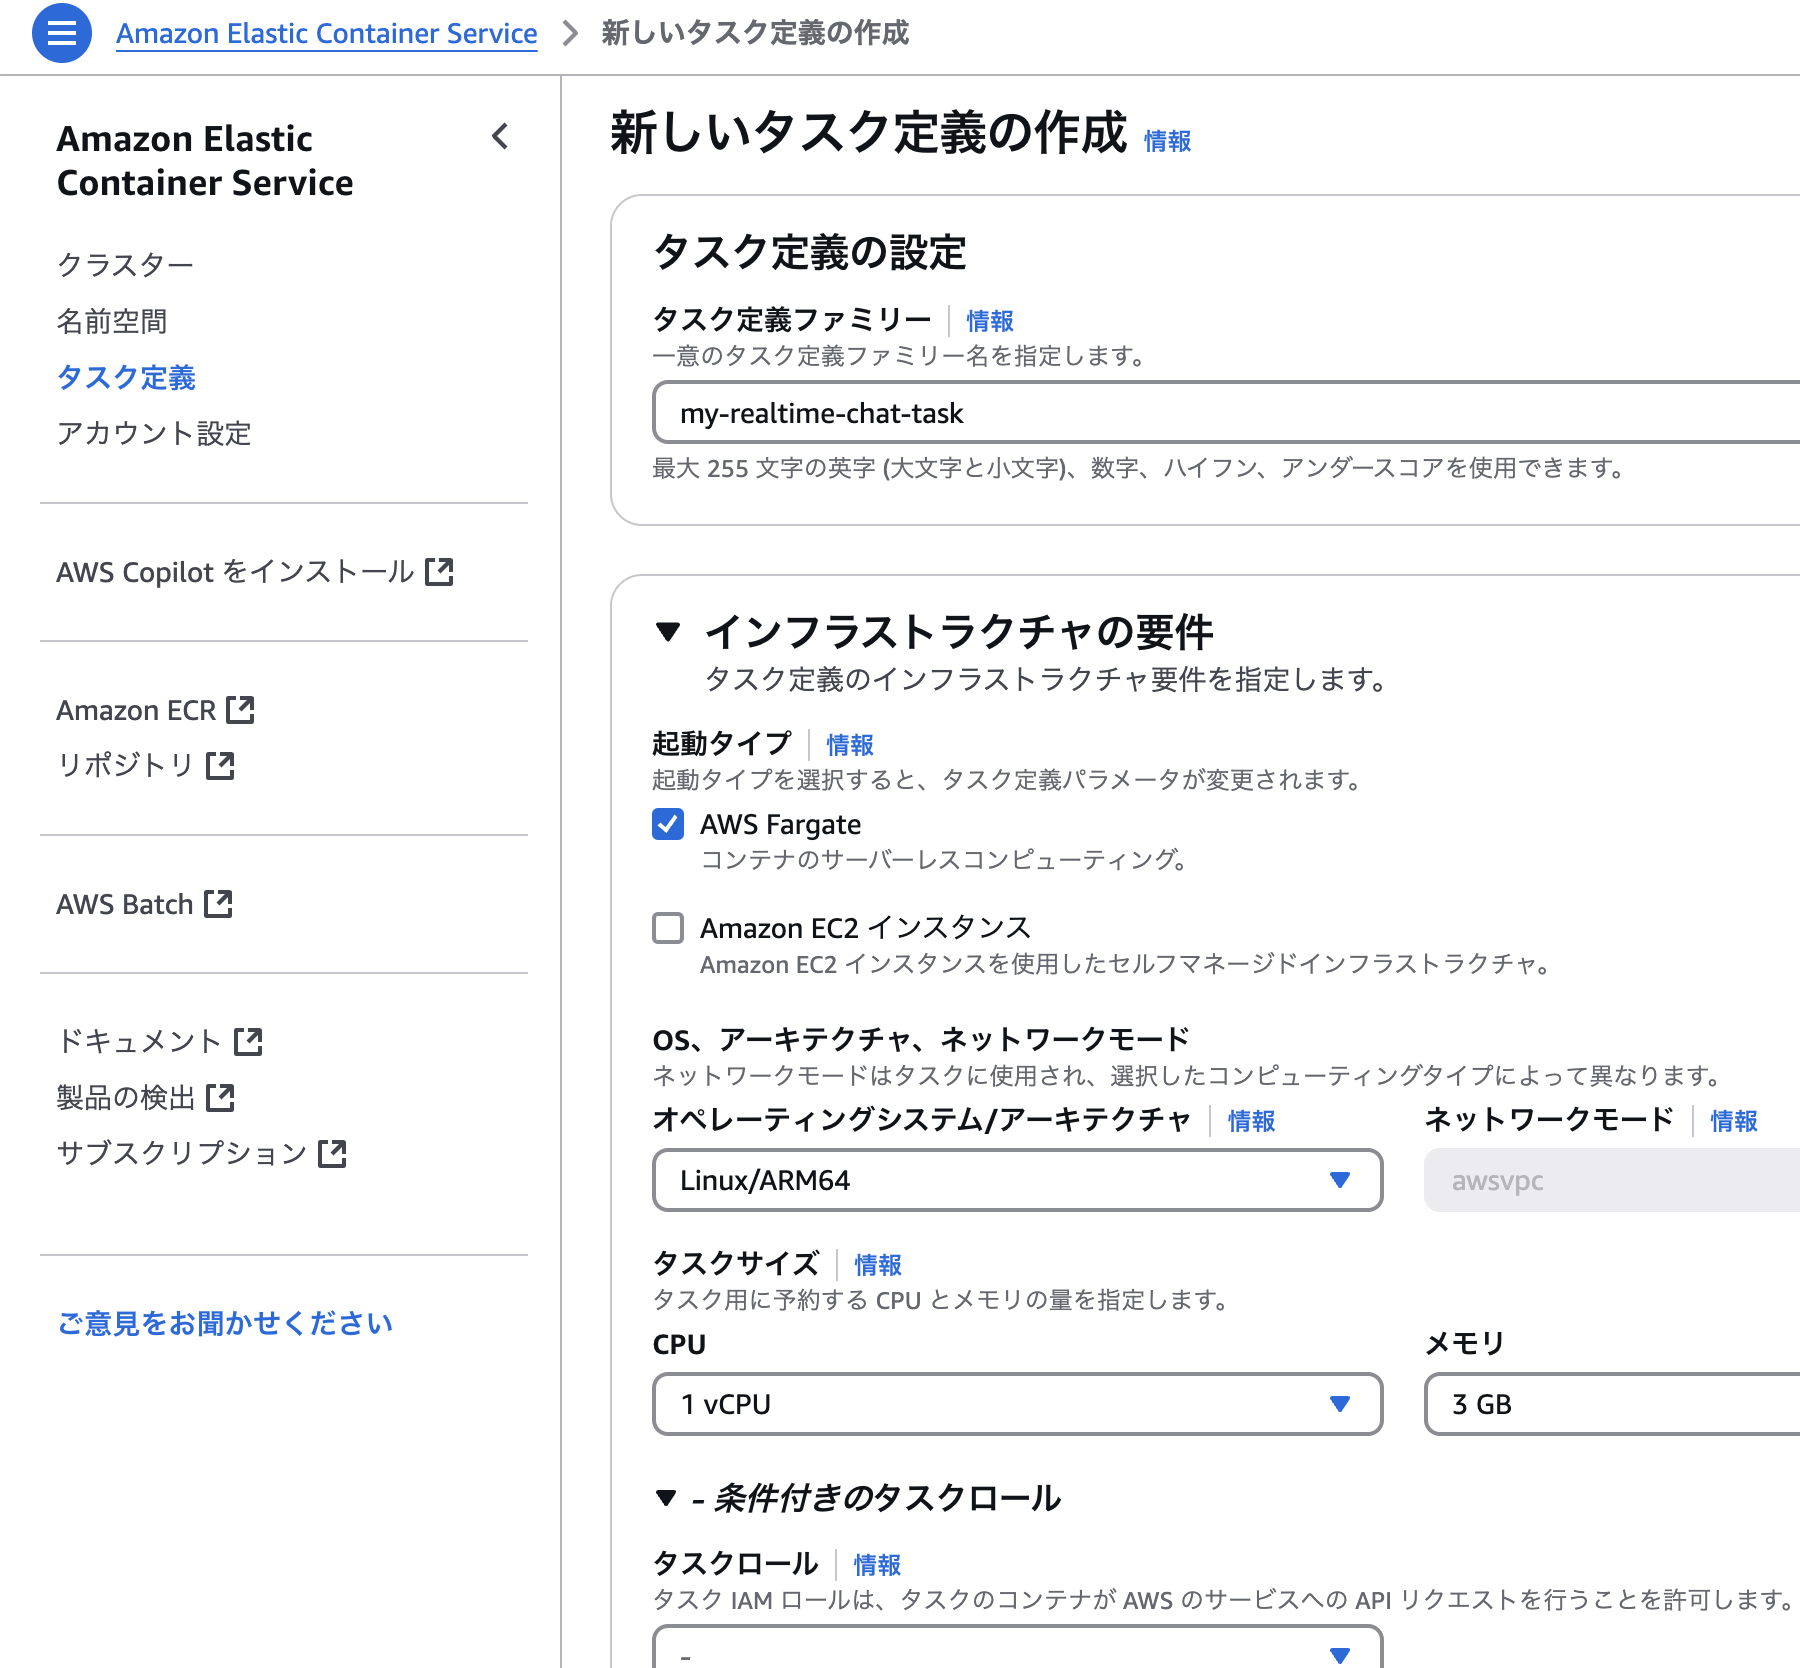
Task: Click the Amazon Elastic Container Service sidebar heading
Action: tap(205, 161)
